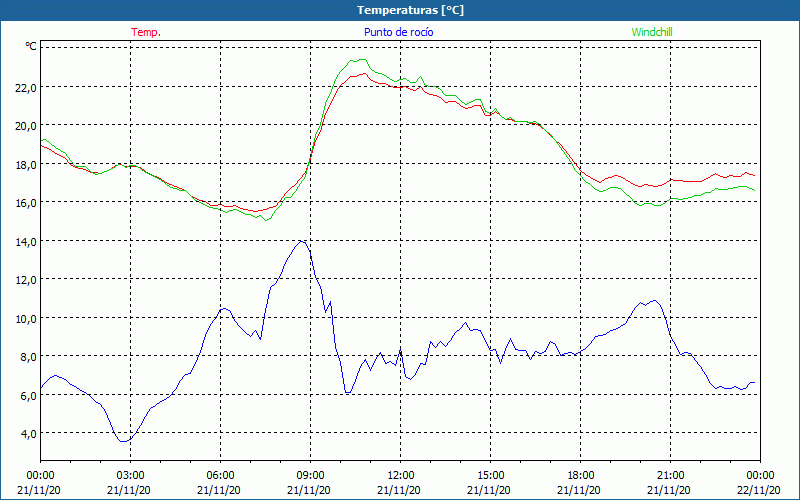Click the 21:00 time axis label
Image resolution: width=800 pixels, height=500 pixels.
pos(670,476)
